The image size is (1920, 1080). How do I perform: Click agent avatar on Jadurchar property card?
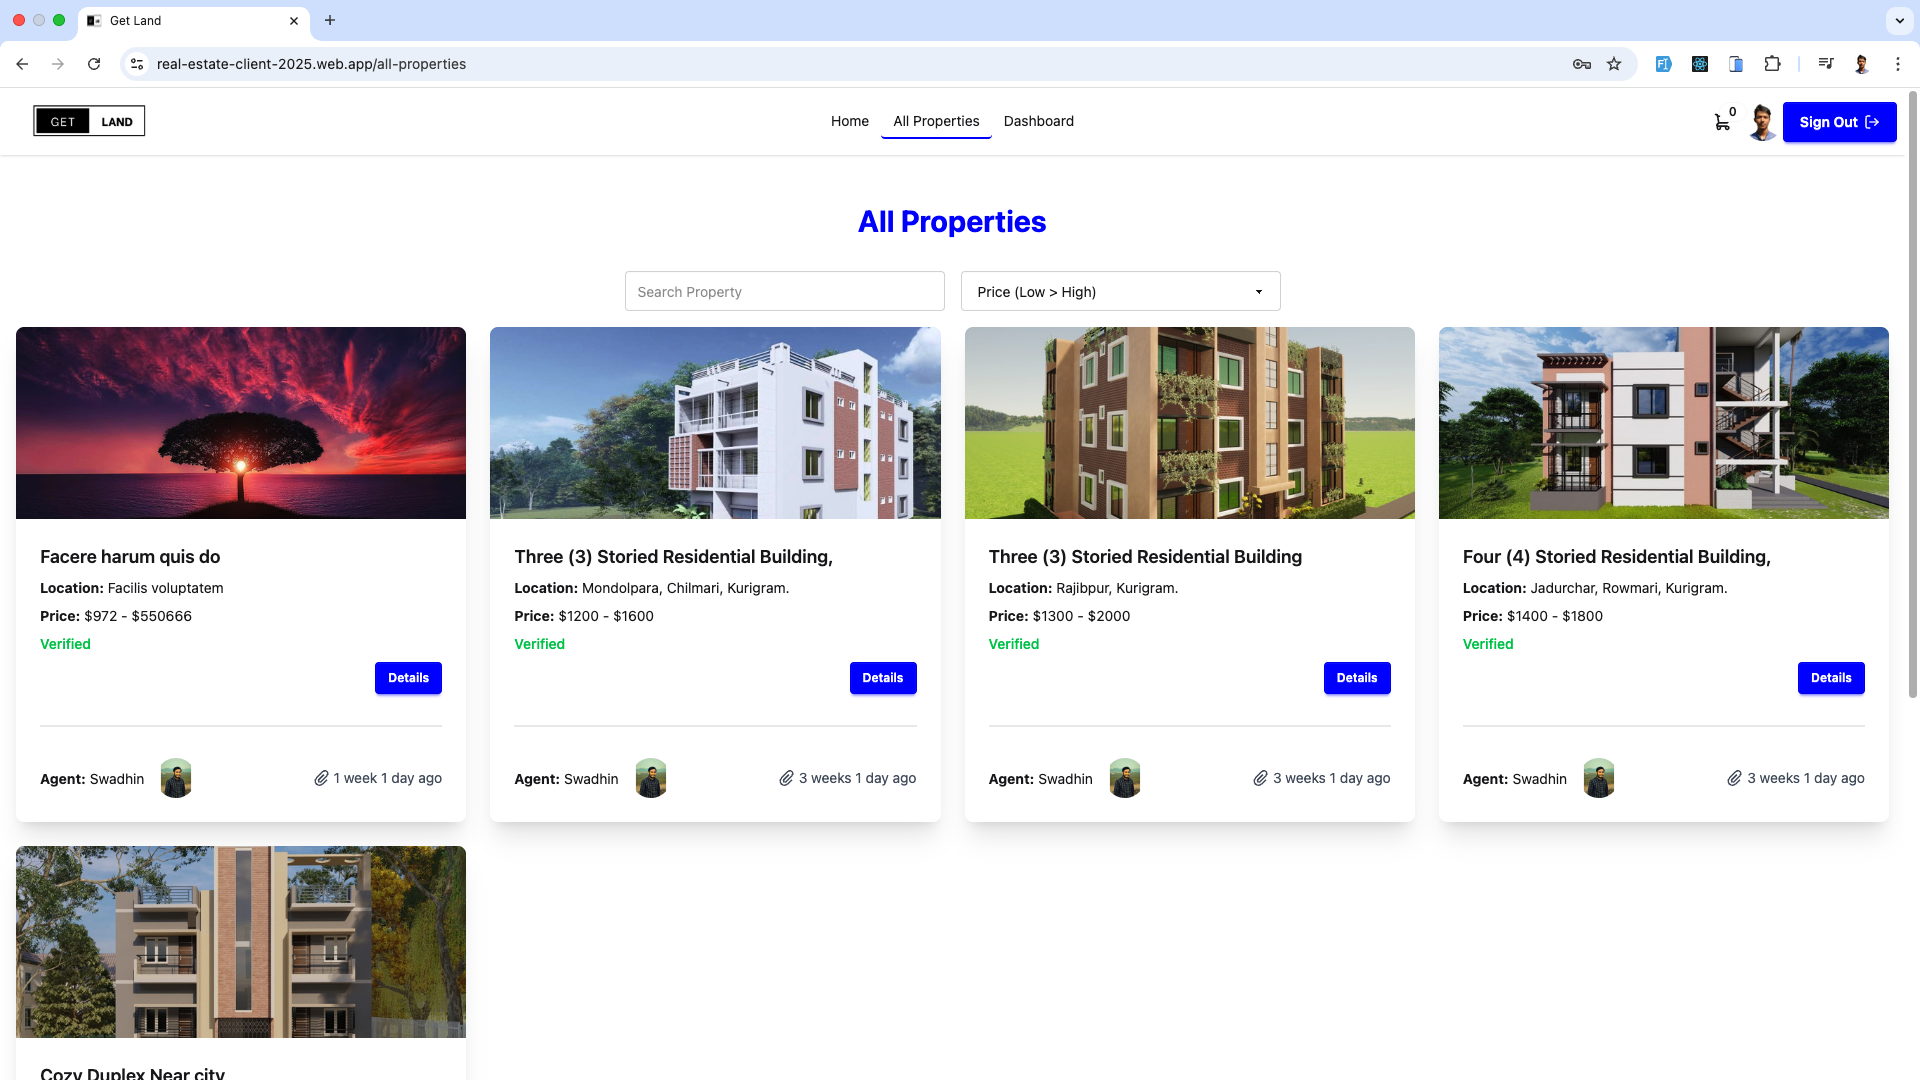[1599, 778]
